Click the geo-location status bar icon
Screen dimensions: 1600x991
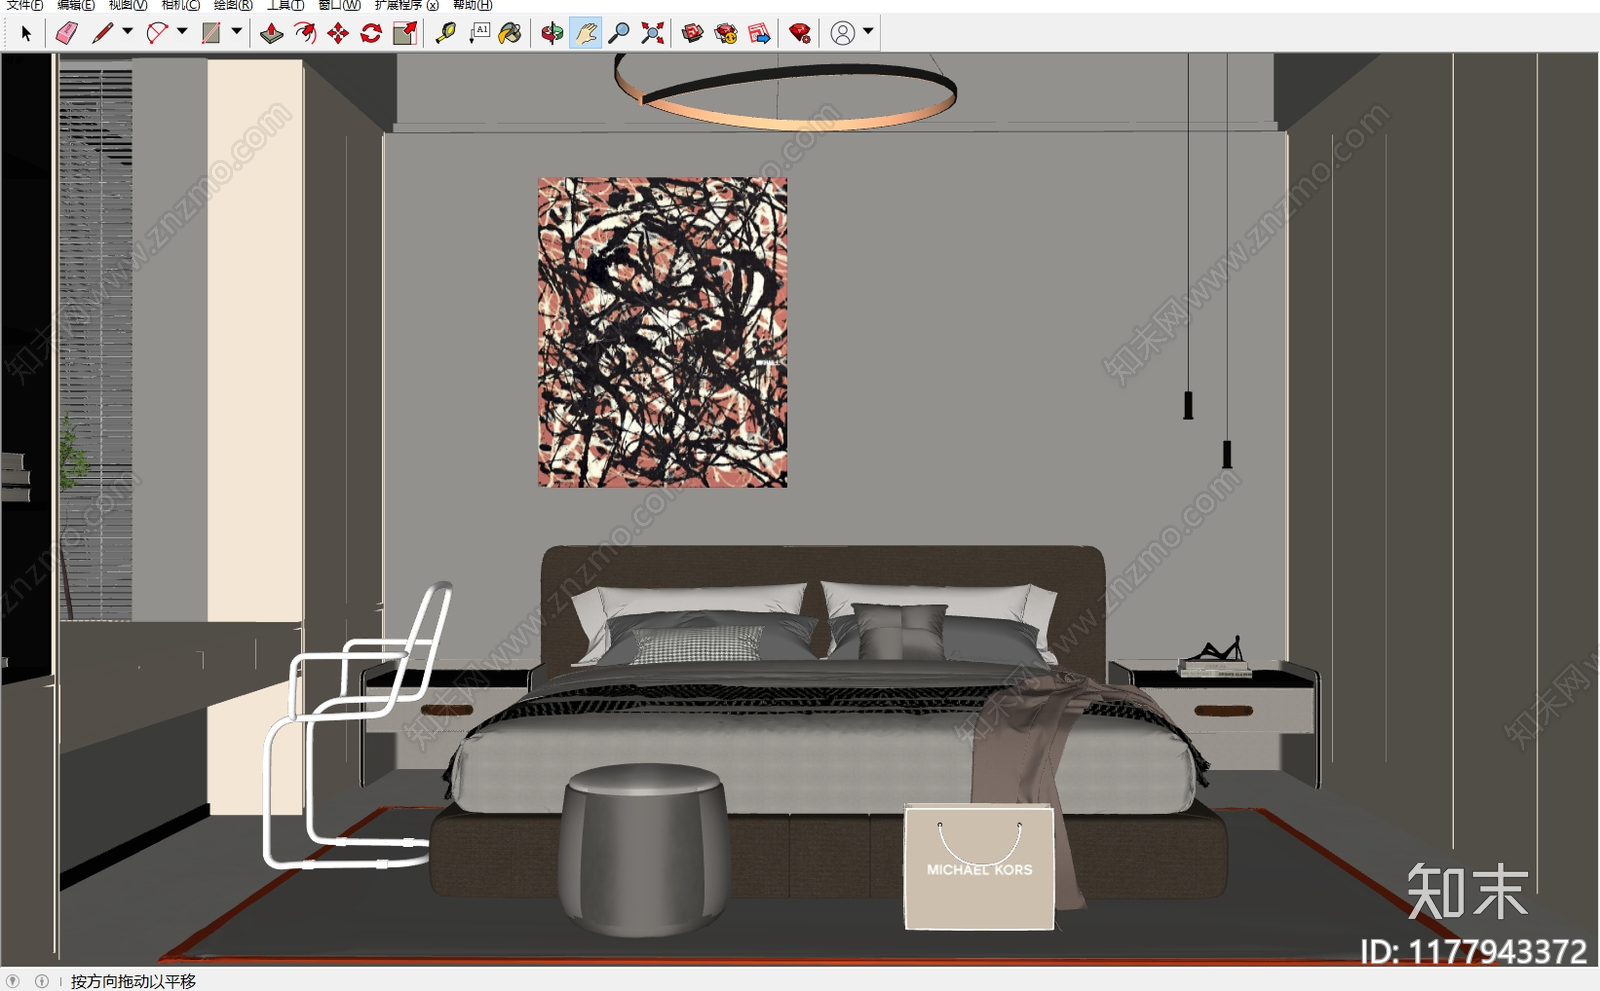(x=13, y=981)
